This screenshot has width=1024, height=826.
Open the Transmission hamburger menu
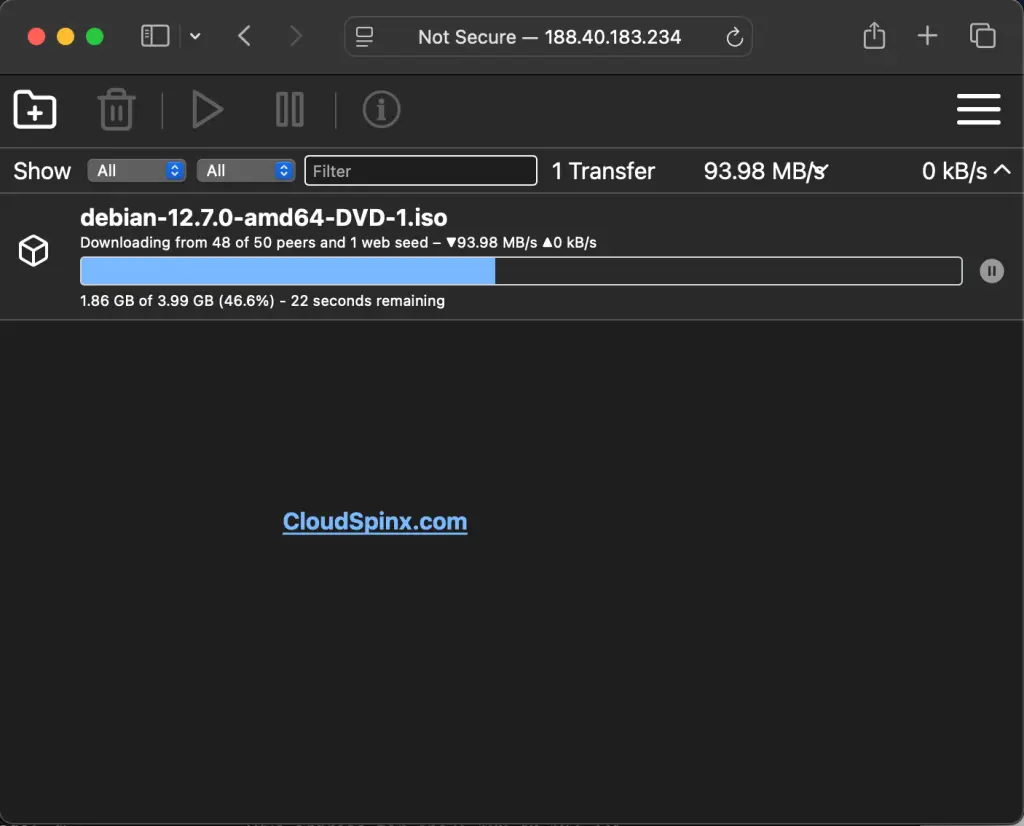click(x=978, y=109)
